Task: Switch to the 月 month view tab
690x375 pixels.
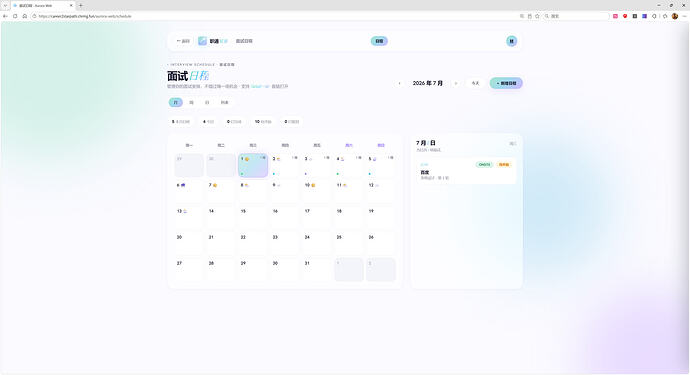Action: click(x=176, y=103)
